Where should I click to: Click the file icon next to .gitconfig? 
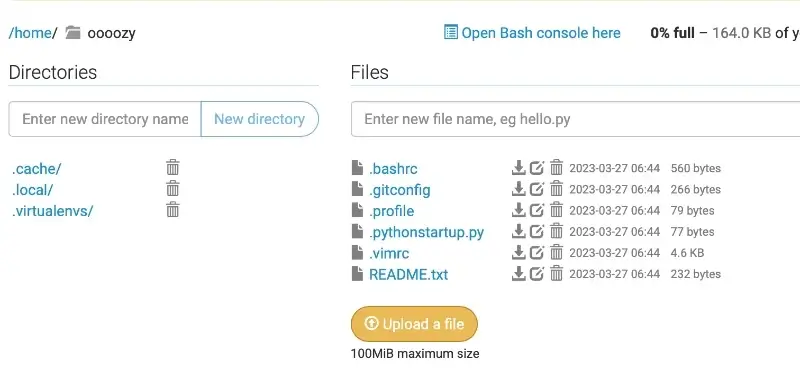click(x=358, y=189)
